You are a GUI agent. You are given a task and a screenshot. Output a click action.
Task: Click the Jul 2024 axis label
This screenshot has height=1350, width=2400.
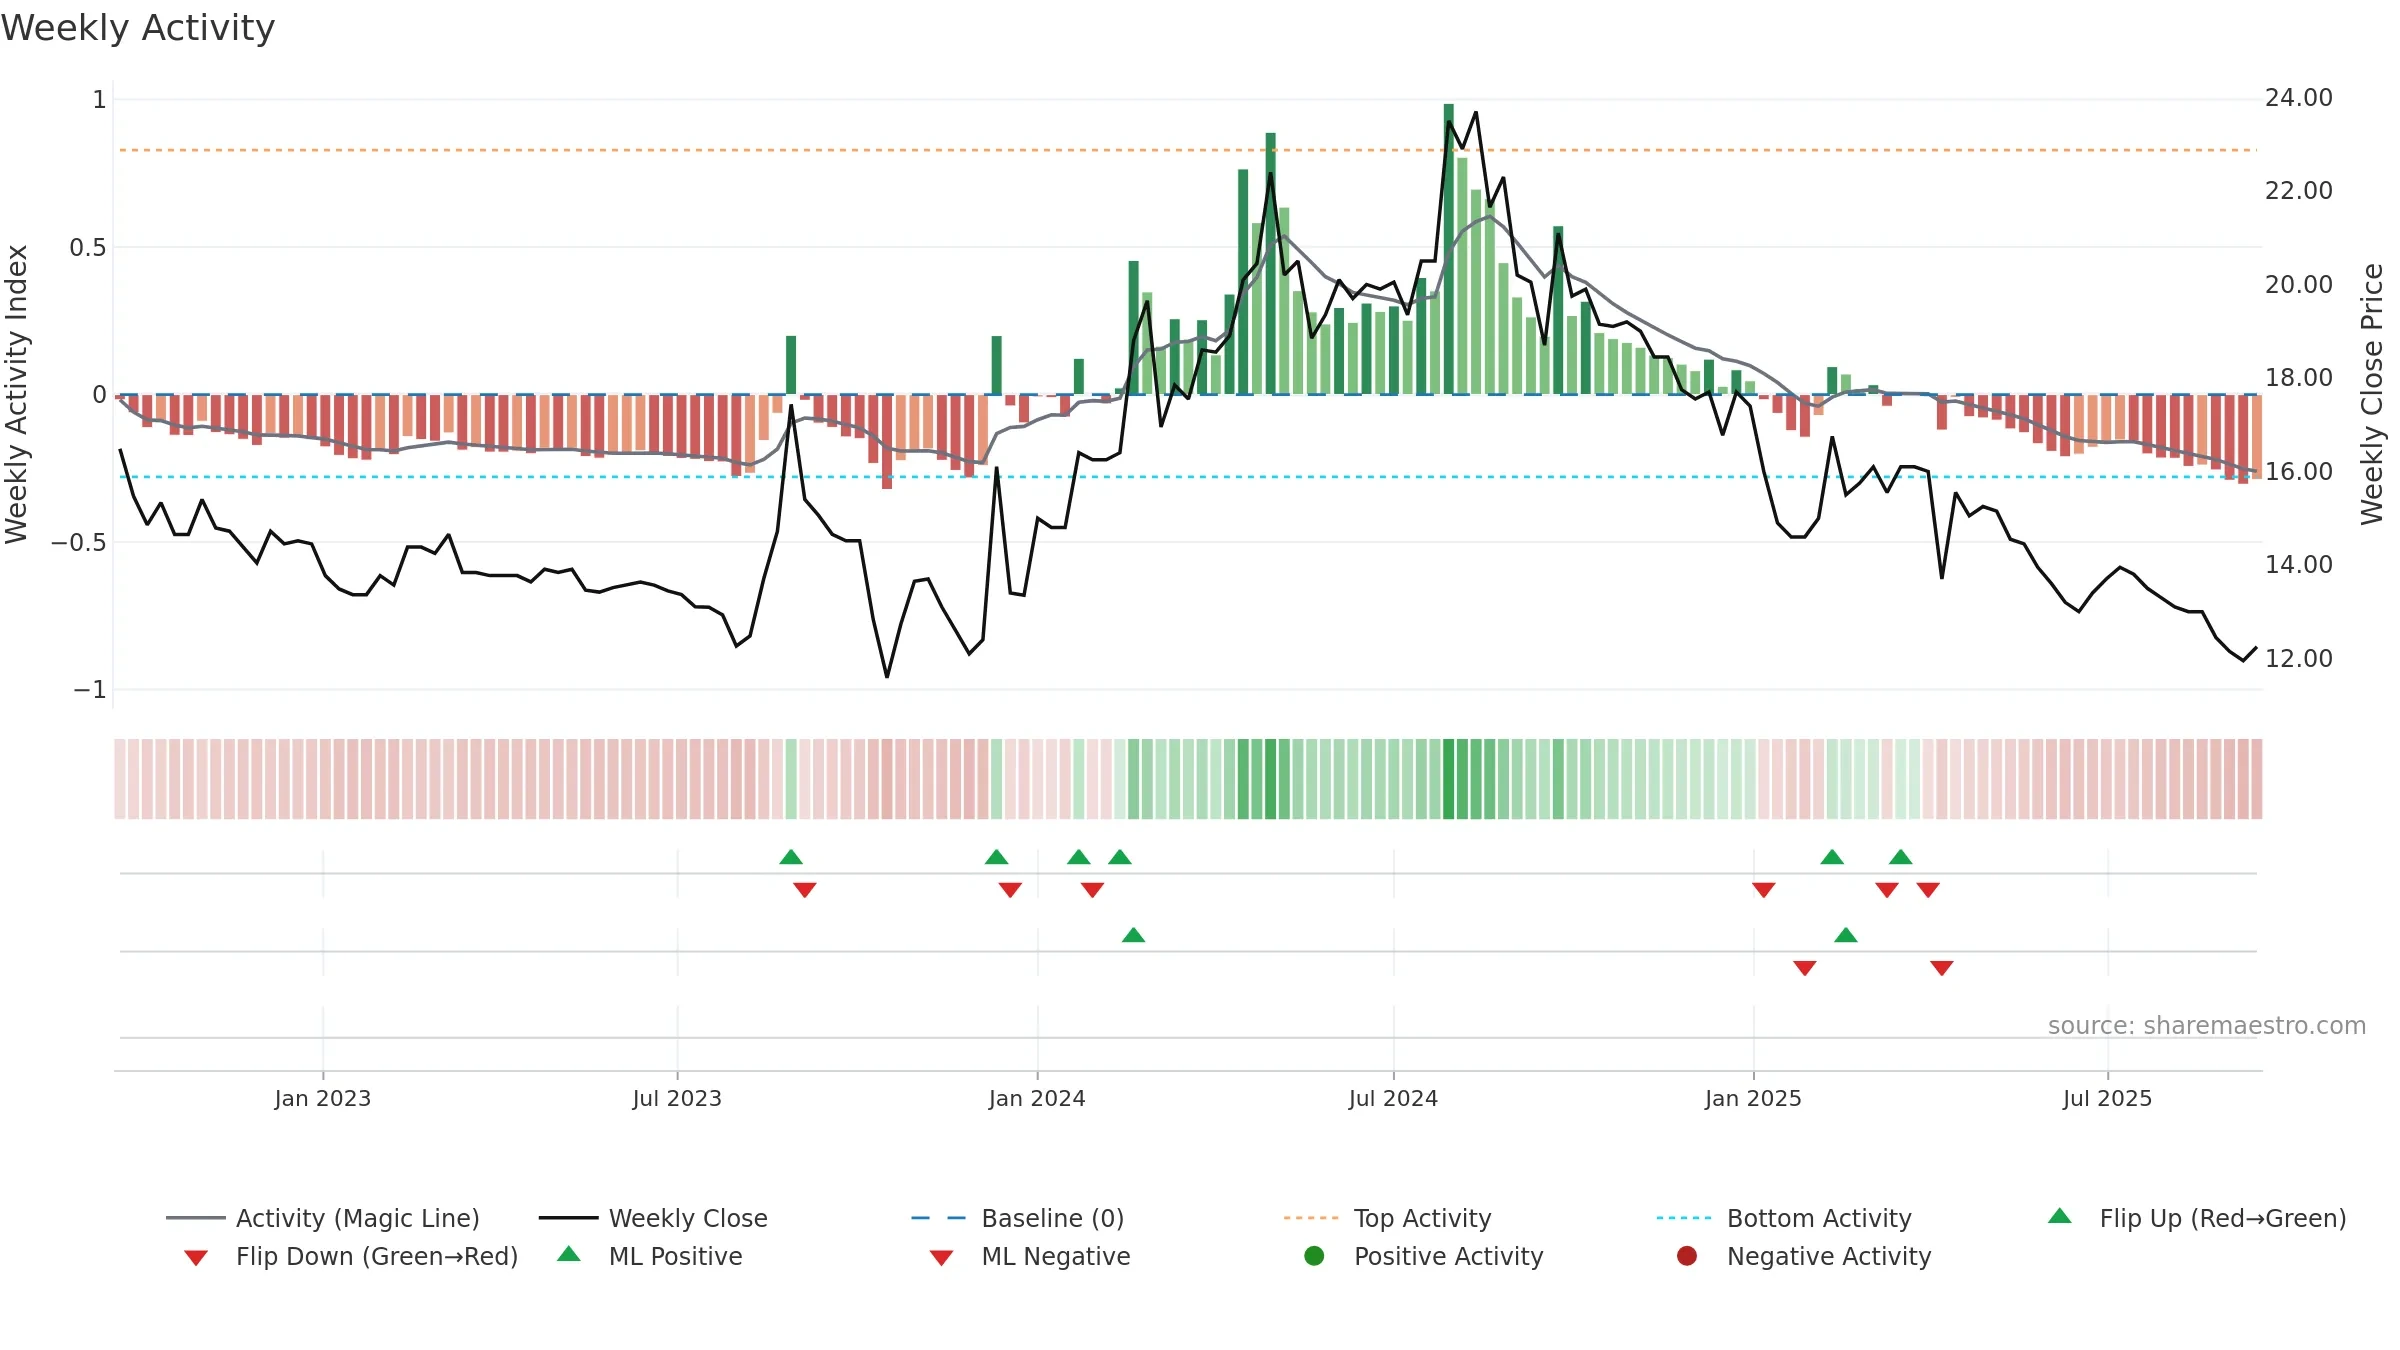coord(1393,1098)
